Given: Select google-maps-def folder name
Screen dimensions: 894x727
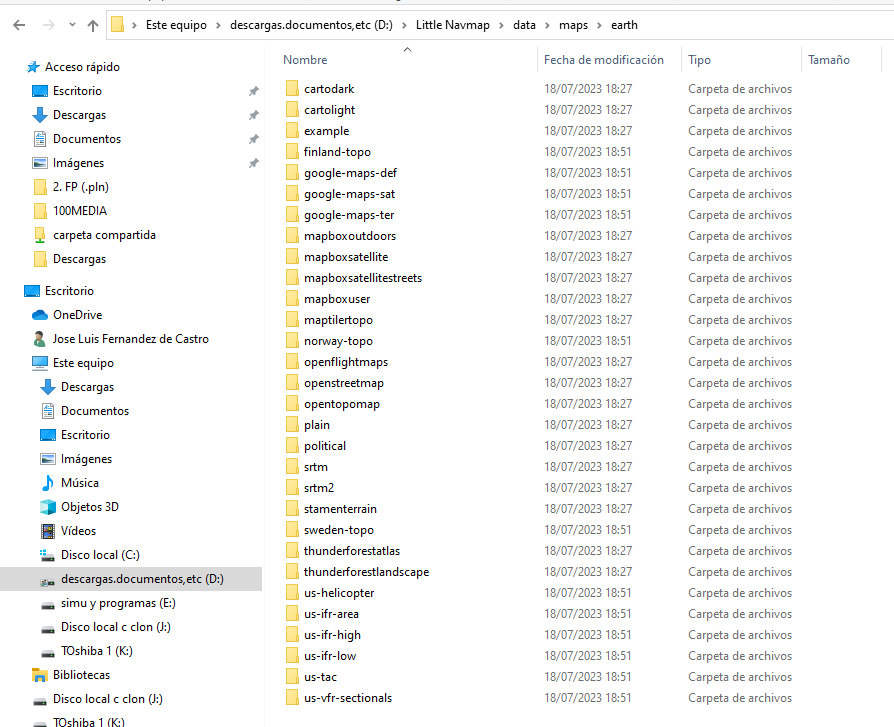Looking at the screenshot, I should tap(350, 173).
